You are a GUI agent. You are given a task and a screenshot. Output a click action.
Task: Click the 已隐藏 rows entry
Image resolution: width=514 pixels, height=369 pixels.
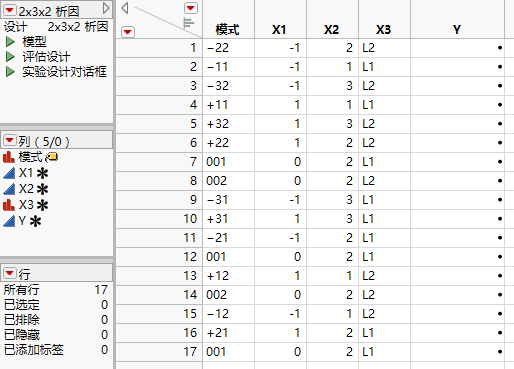tap(56, 335)
